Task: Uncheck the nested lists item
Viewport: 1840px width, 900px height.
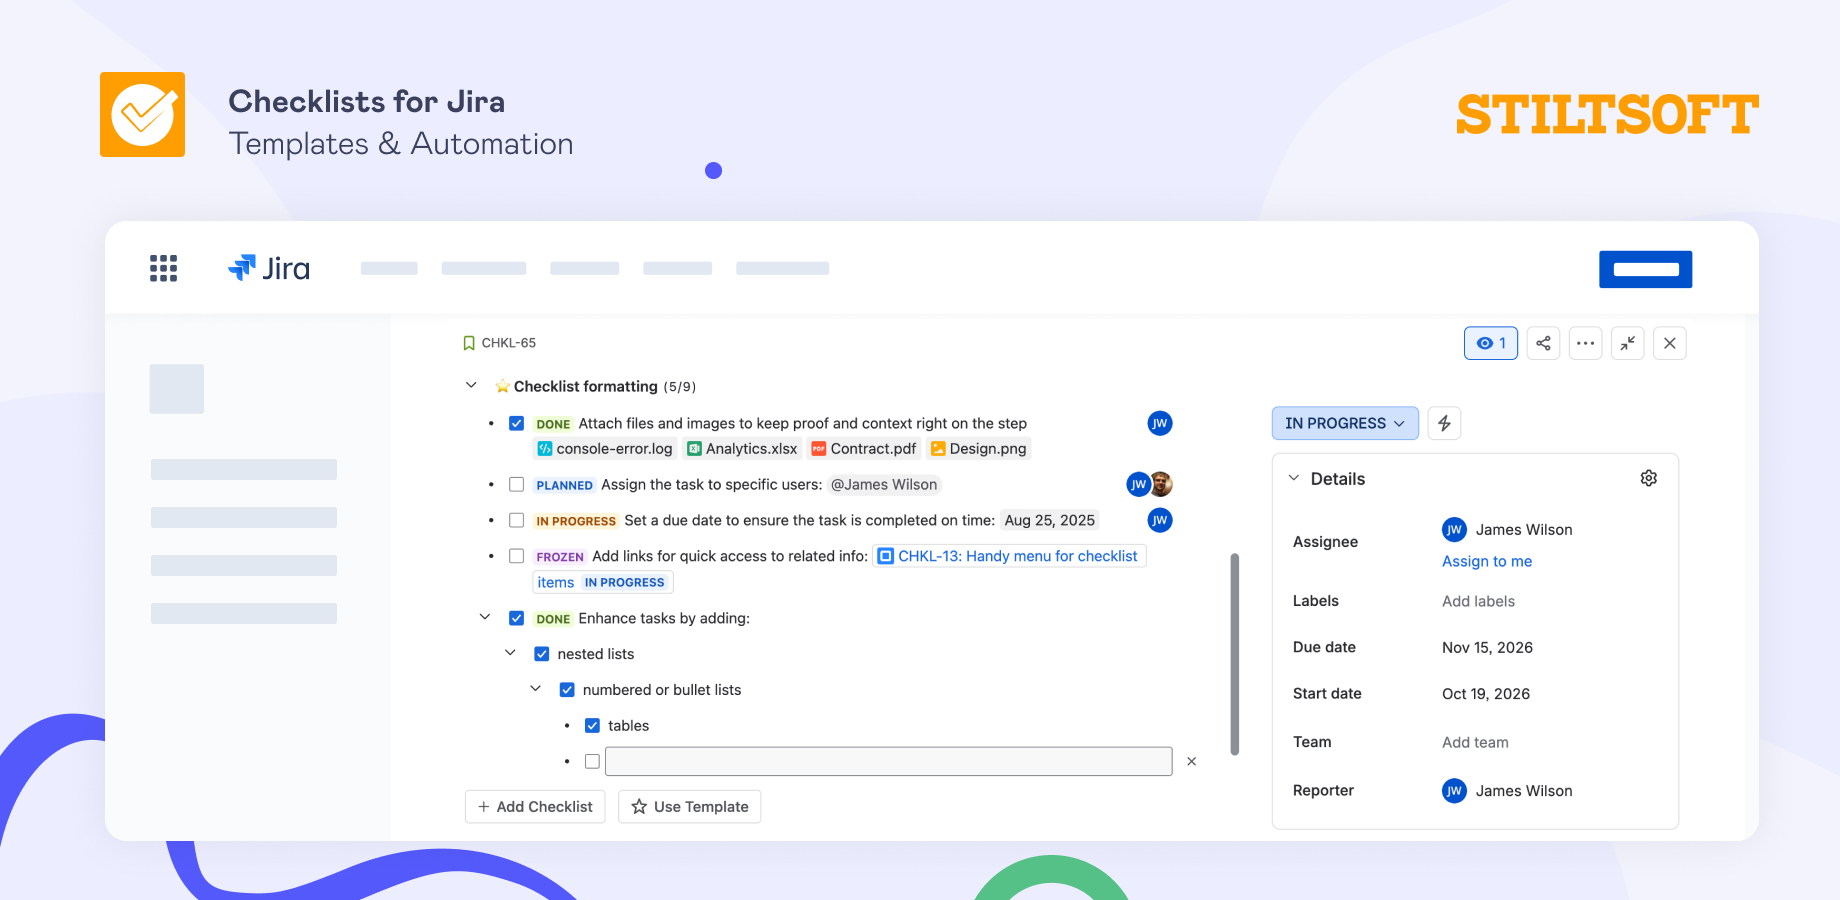Action: [541, 654]
